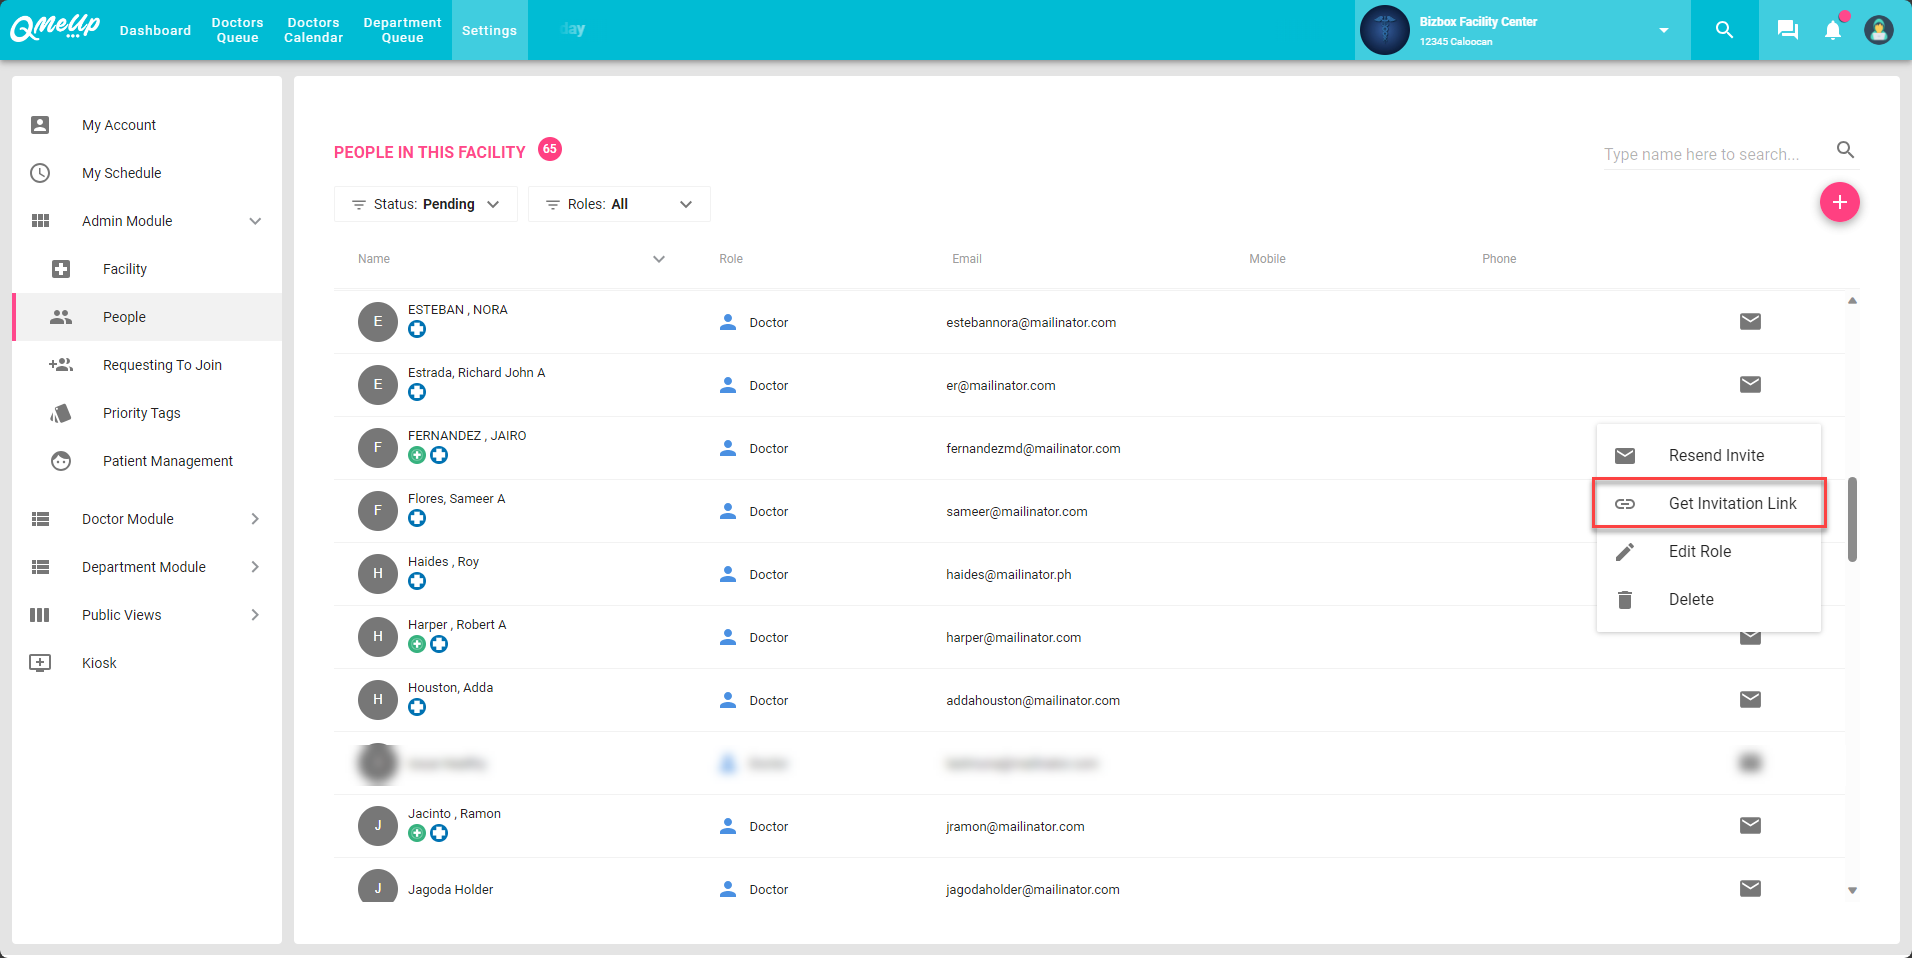Open the notifications bell icon

pos(1831,30)
